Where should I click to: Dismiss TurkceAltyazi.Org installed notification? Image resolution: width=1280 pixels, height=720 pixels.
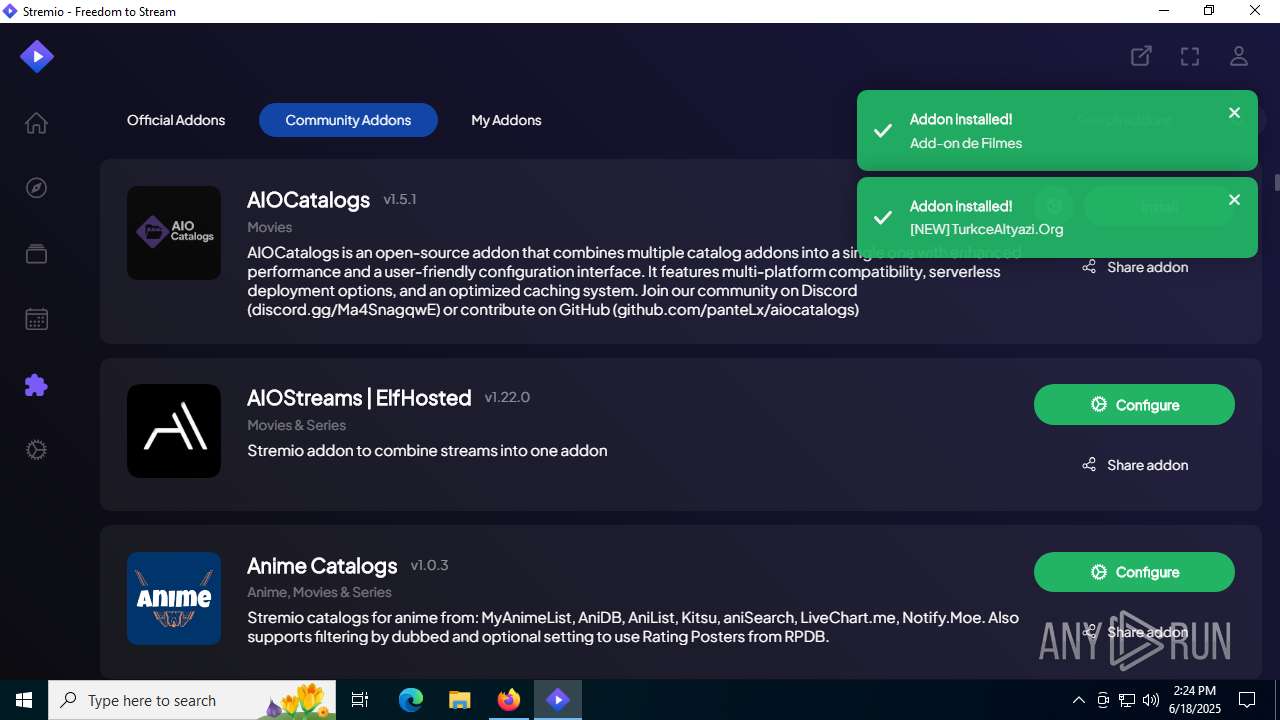coord(1234,200)
